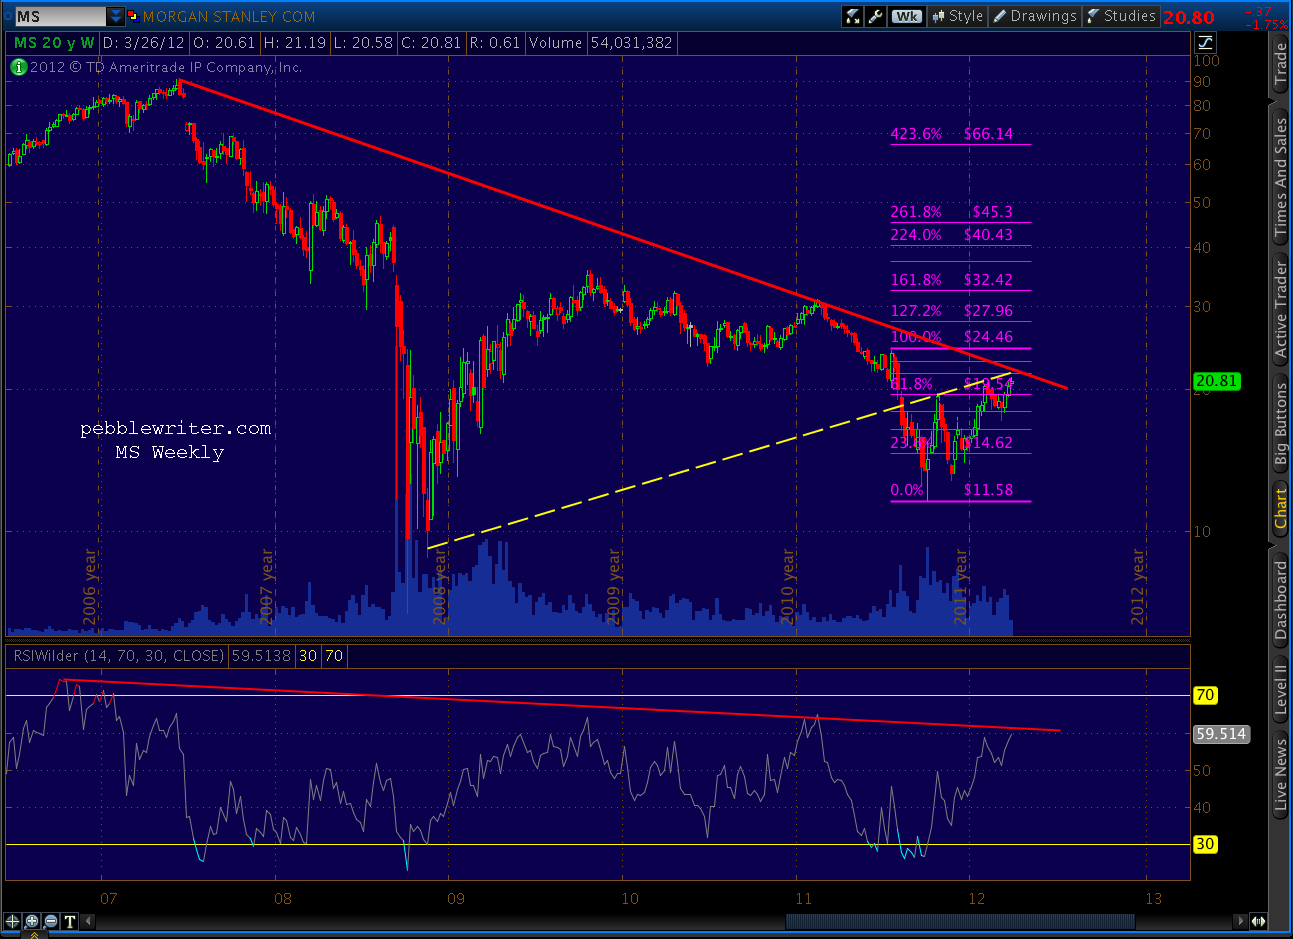
Task: Change the Wk timeframe aggregation button
Action: pyautogui.click(x=907, y=16)
